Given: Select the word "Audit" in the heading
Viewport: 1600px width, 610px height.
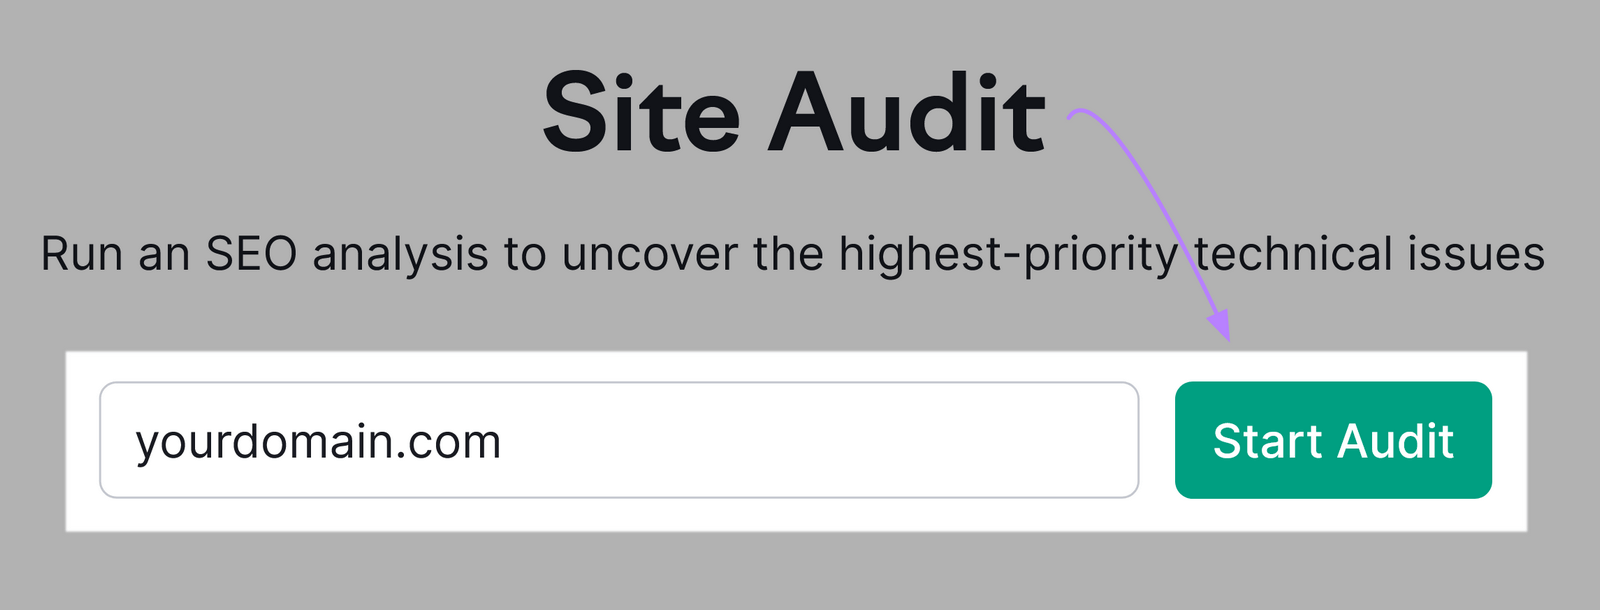Looking at the screenshot, I should tap(906, 114).
